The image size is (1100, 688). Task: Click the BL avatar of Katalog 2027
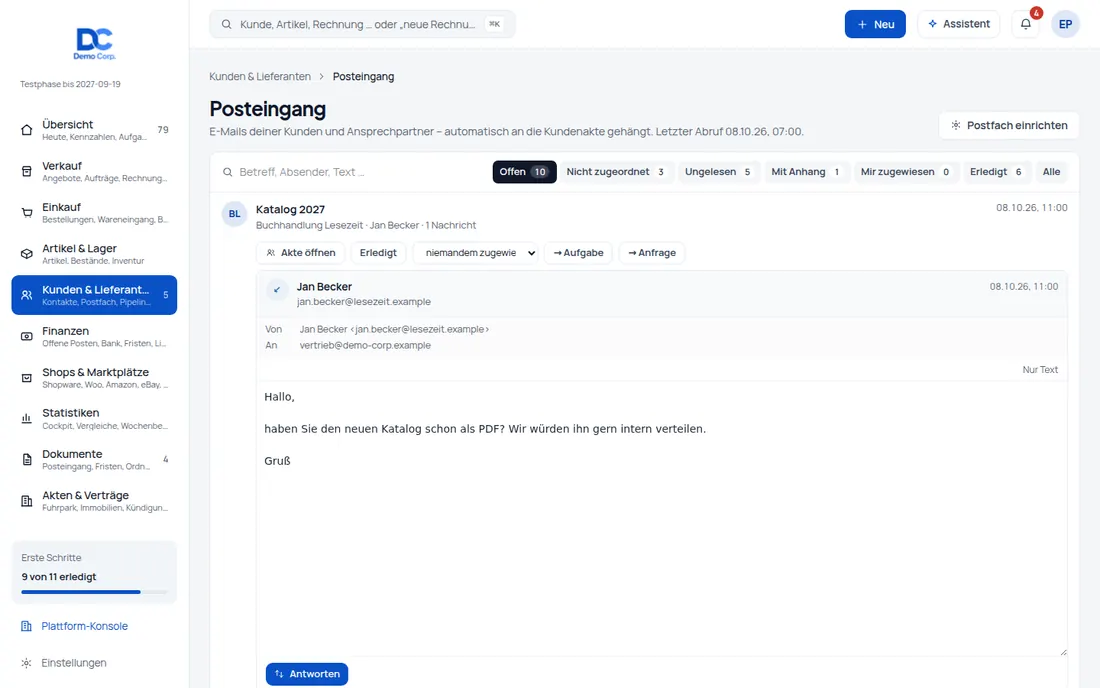[x=234, y=214]
